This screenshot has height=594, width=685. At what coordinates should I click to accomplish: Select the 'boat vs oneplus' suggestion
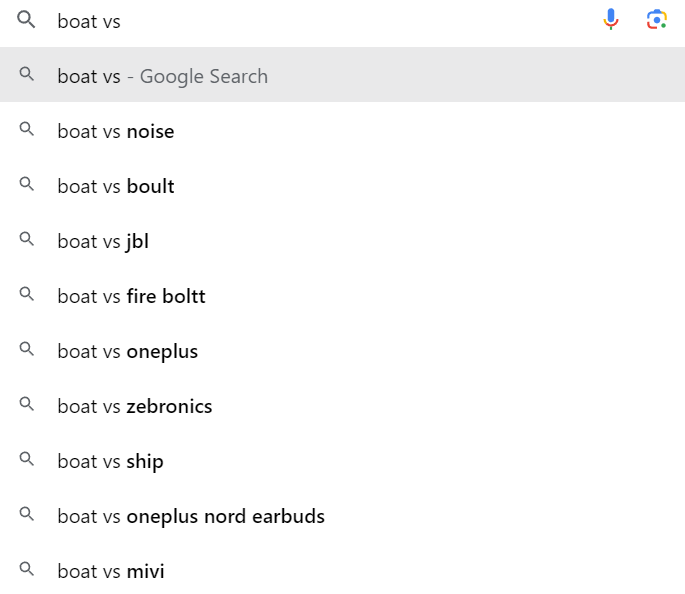point(342,350)
